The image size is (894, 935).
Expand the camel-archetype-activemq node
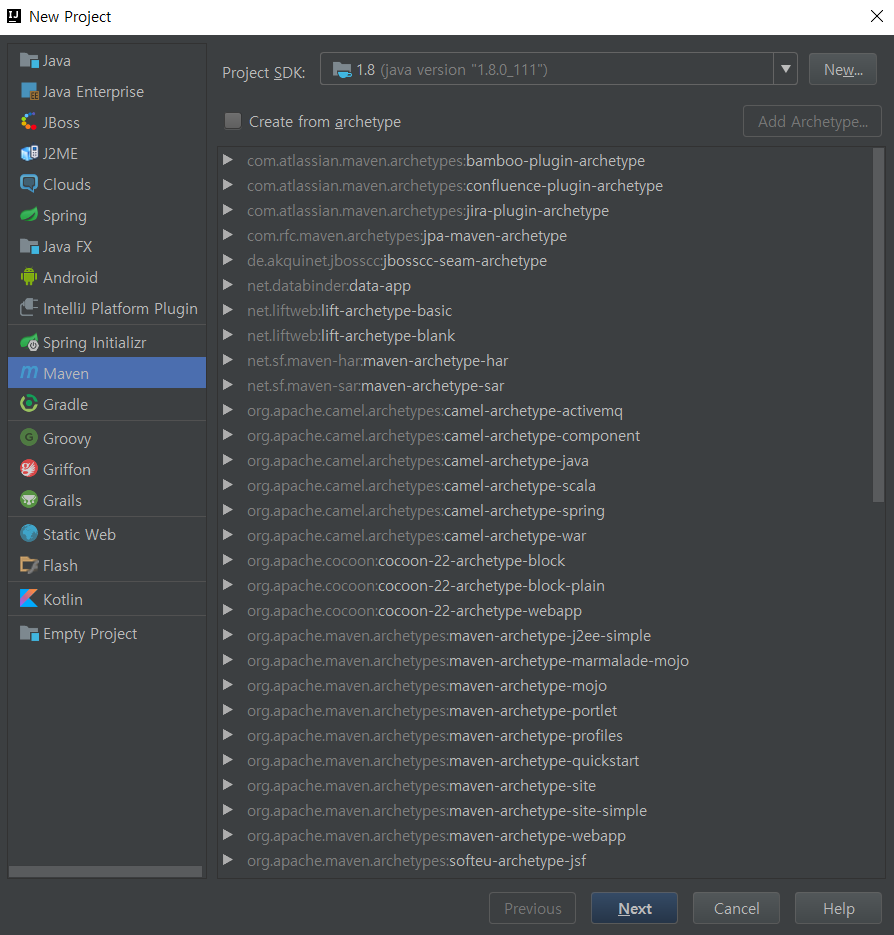click(x=227, y=410)
